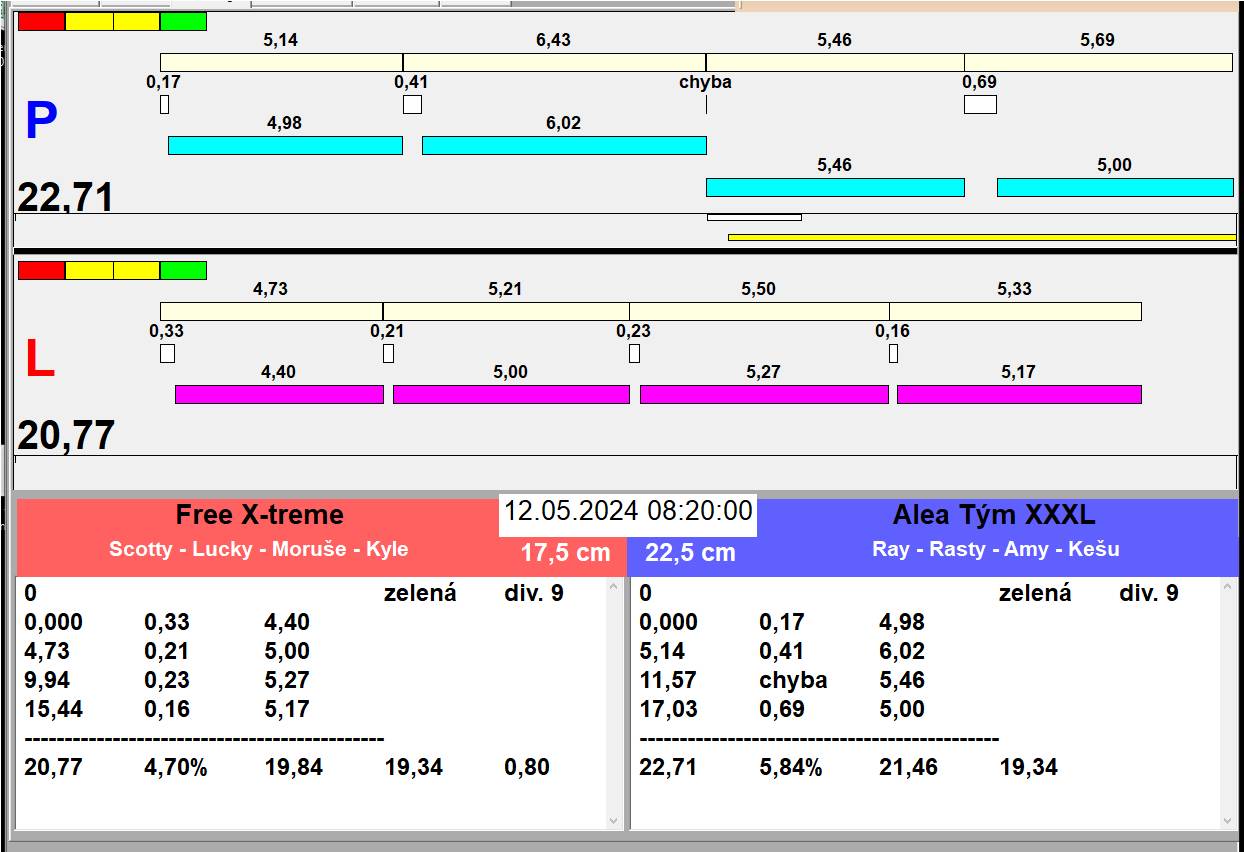This screenshot has height=852, width=1244.
Task: Click the long yellow progress bar in lane P
Action: tap(982, 237)
